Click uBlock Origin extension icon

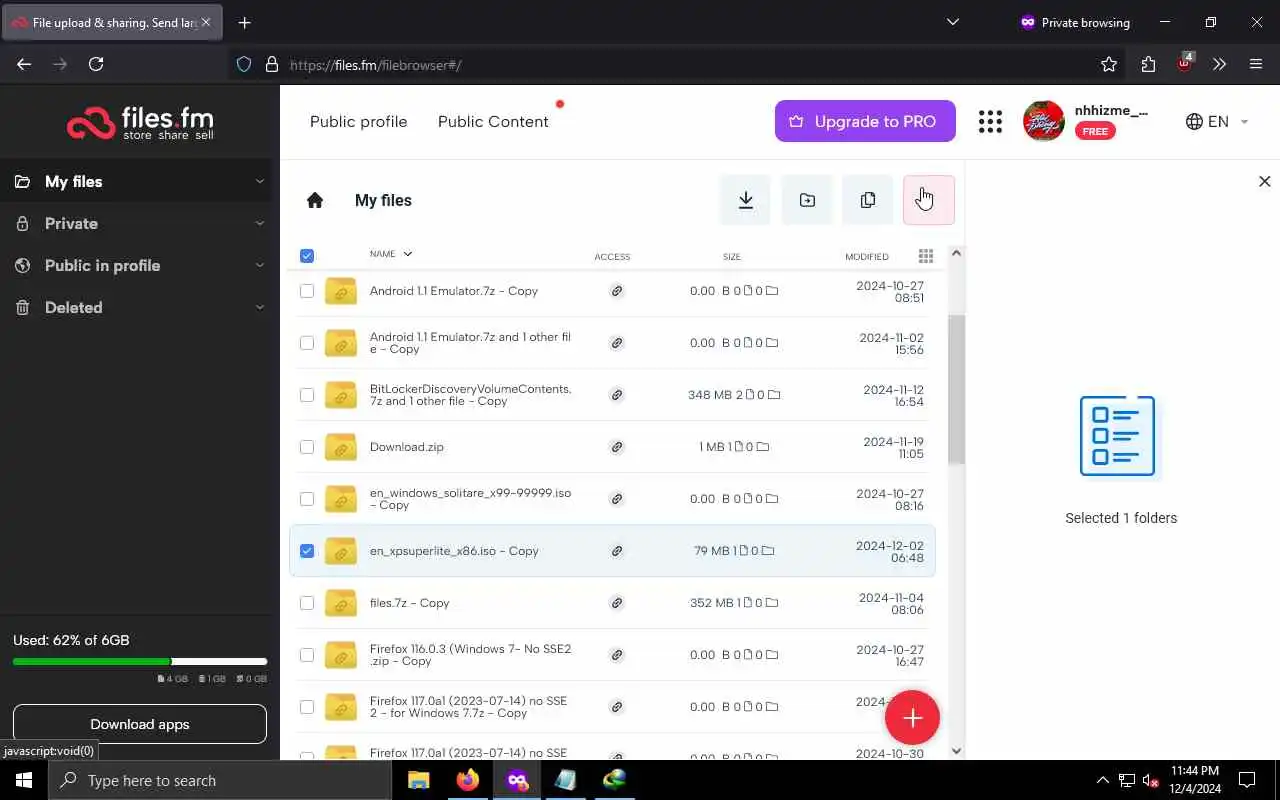pos(1184,62)
